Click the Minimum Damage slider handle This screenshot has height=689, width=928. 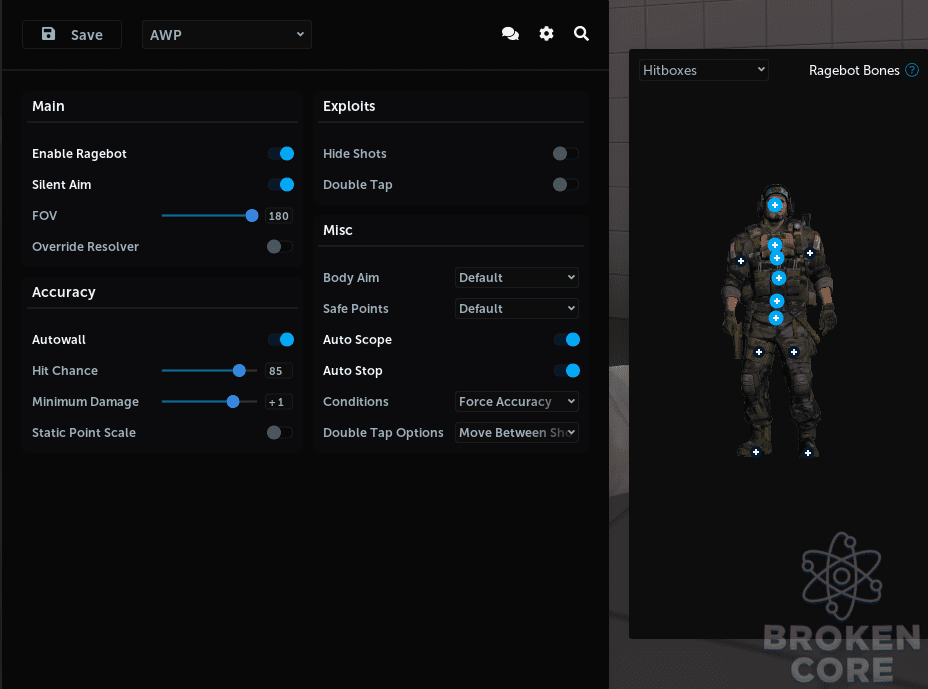(x=233, y=401)
